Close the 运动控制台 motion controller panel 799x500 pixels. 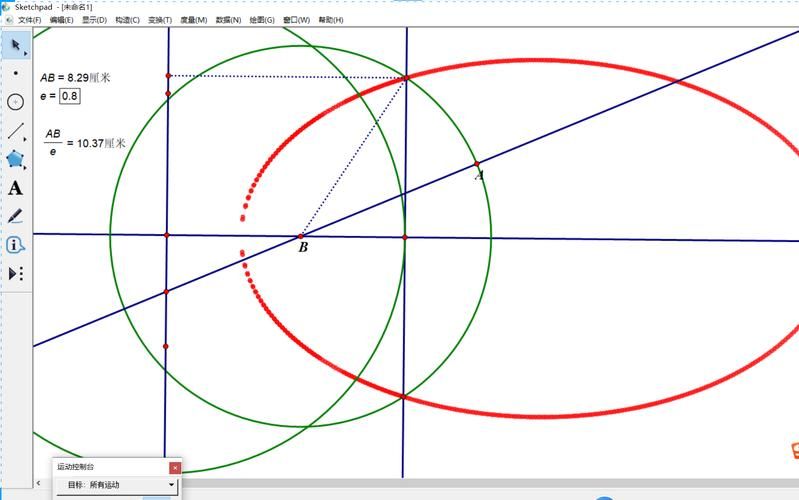tap(175, 467)
